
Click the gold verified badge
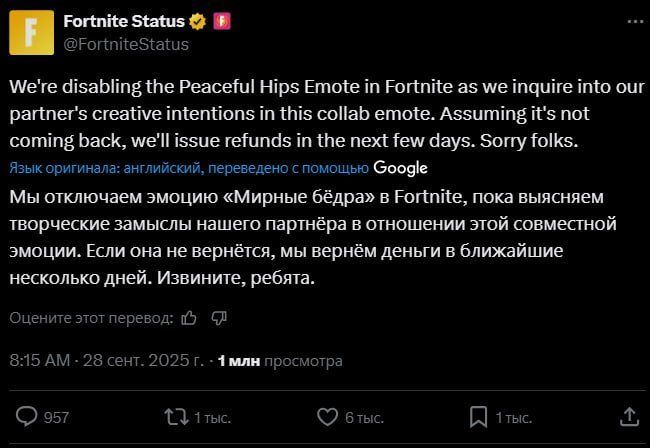[x=200, y=22]
